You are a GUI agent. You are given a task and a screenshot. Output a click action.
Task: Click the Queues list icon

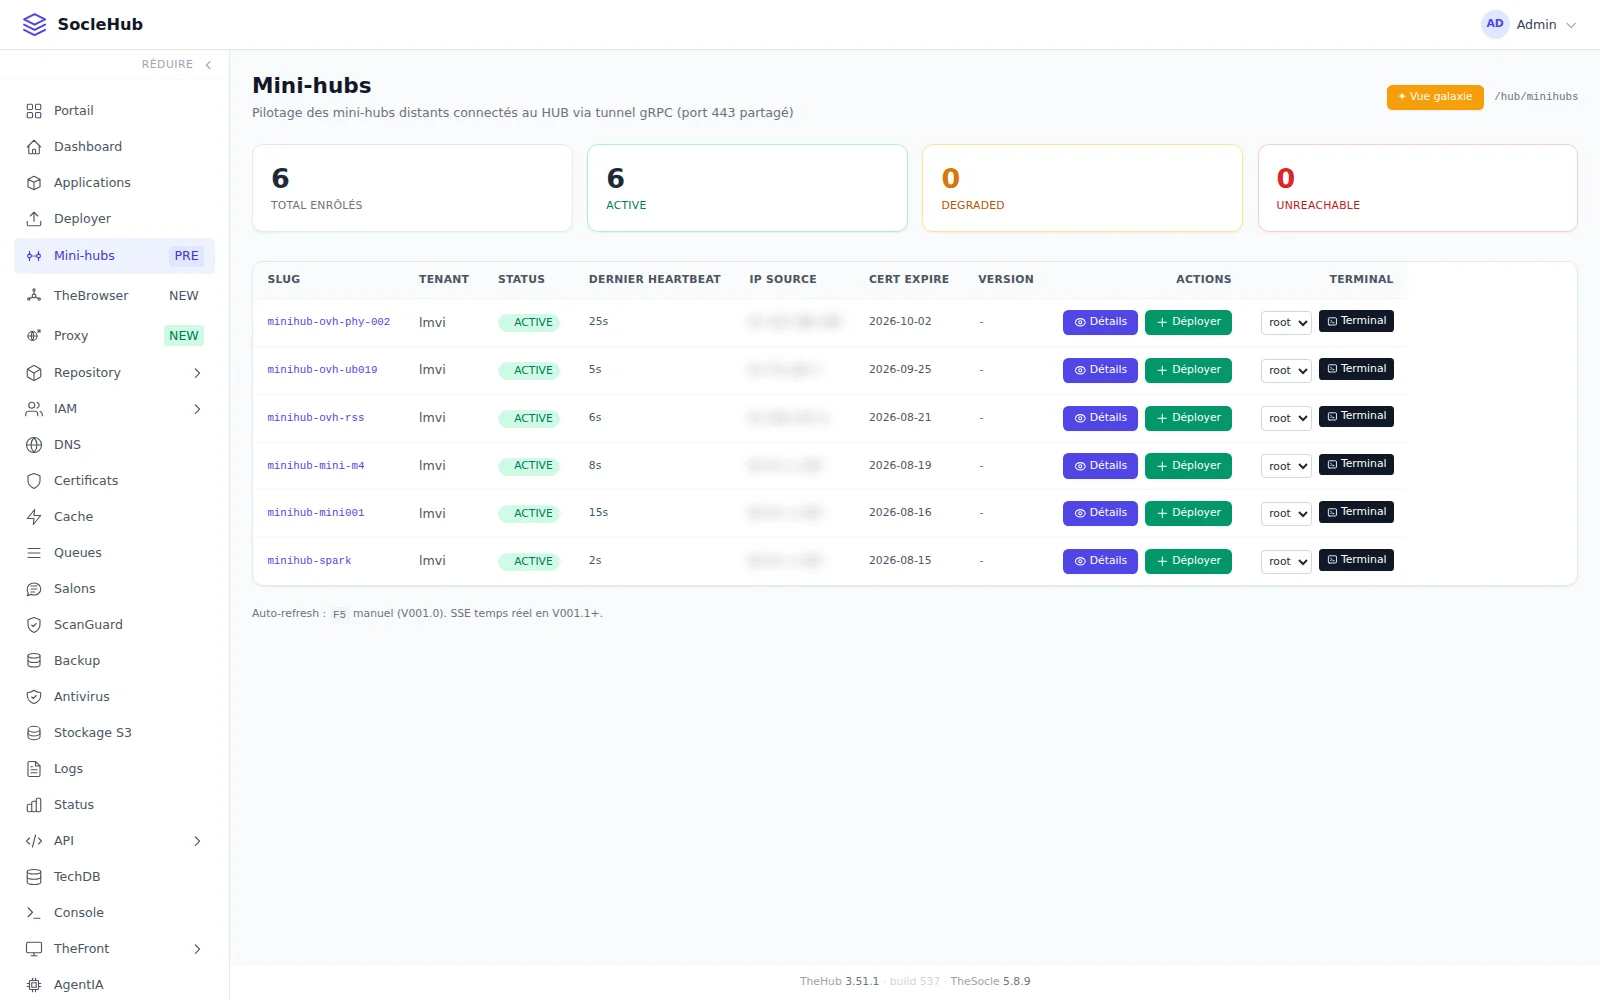34,553
